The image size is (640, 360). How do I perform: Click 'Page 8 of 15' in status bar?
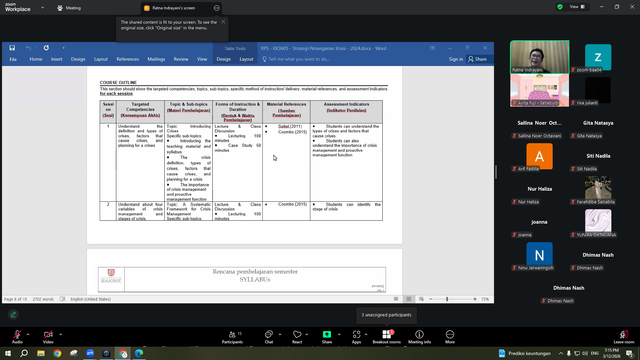[16, 299]
